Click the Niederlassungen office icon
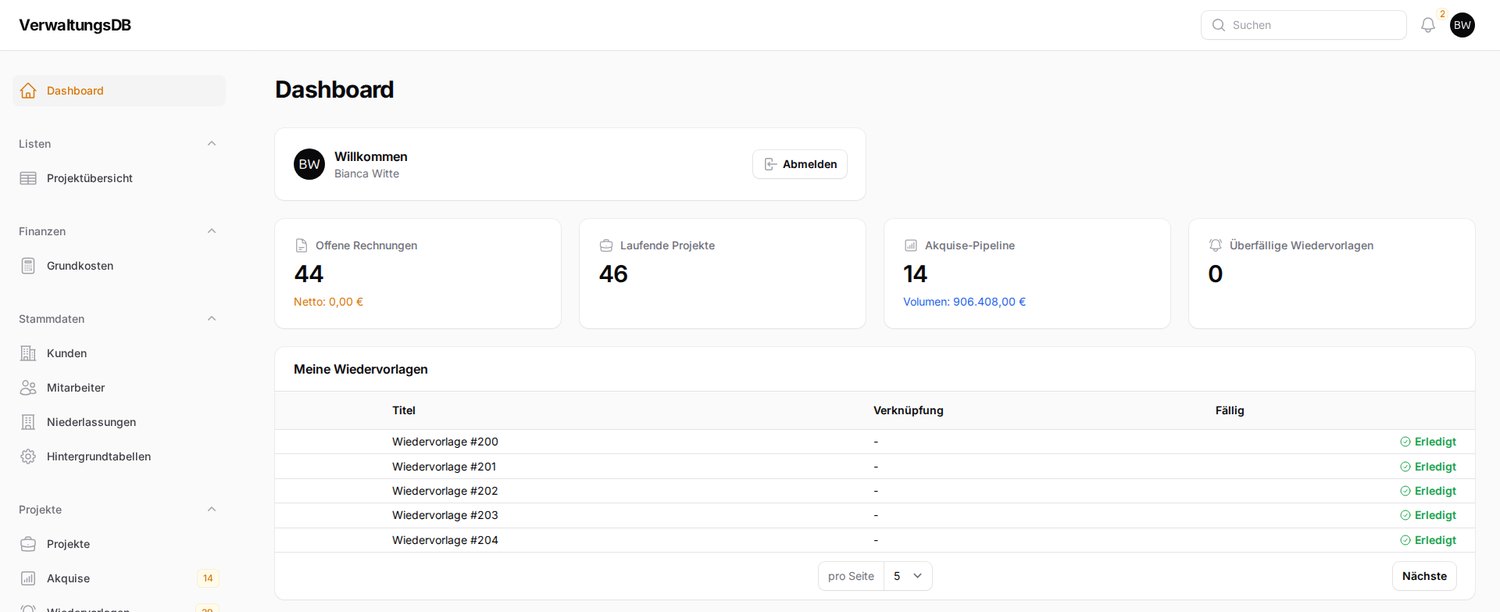The width and height of the screenshot is (1500, 612). pyautogui.click(x=28, y=422)
